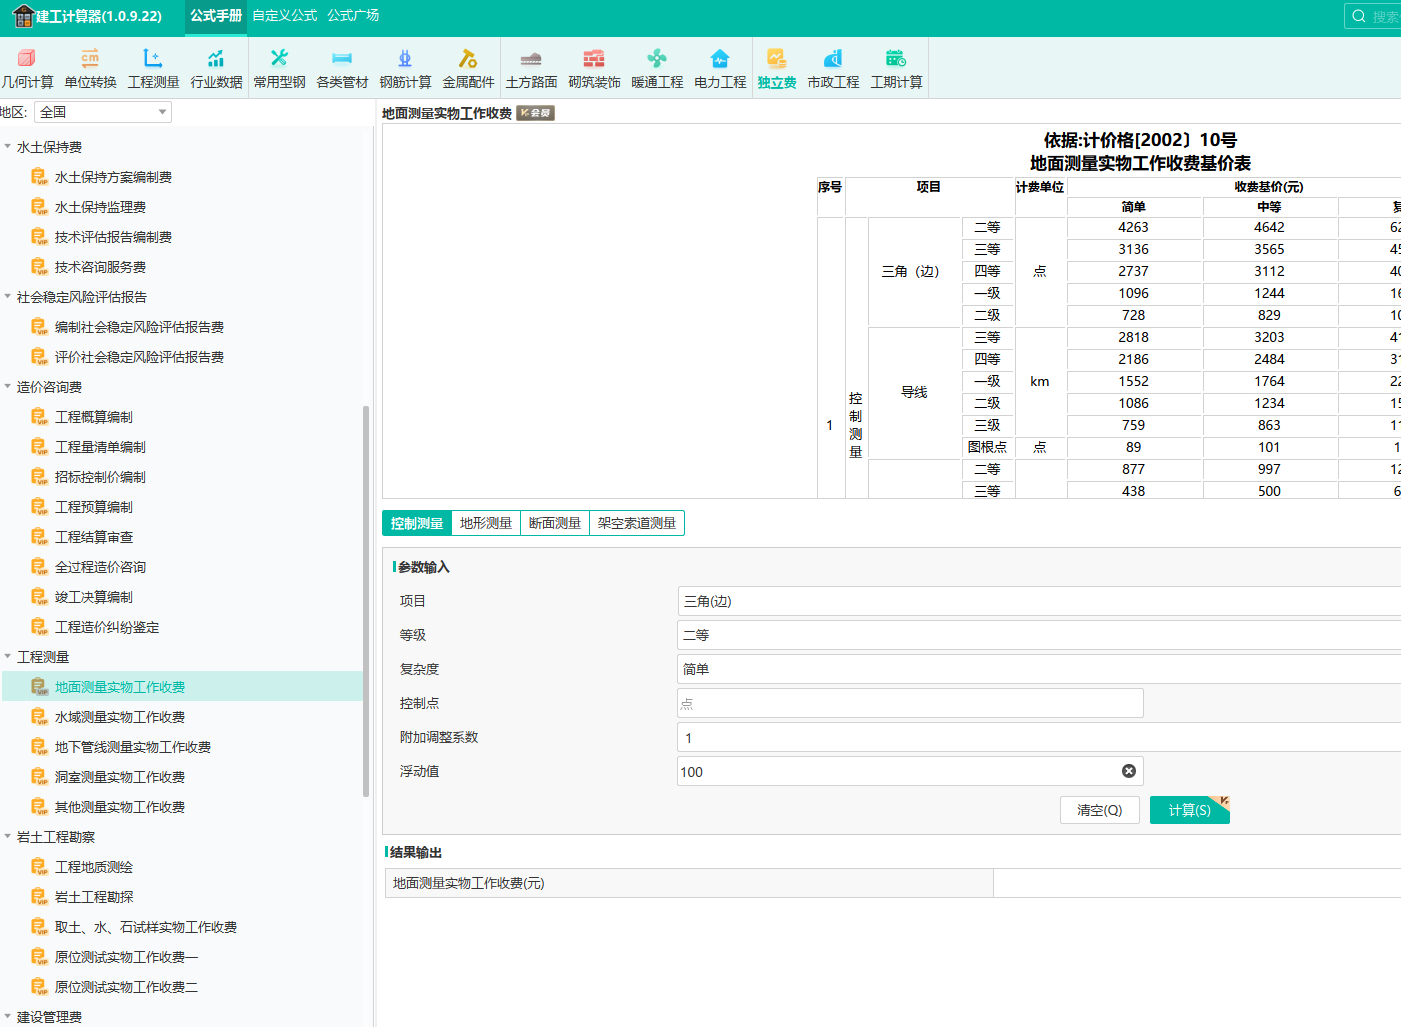
Task: Open 洞室测量实物工作收费 item
Action: [120, 777]
